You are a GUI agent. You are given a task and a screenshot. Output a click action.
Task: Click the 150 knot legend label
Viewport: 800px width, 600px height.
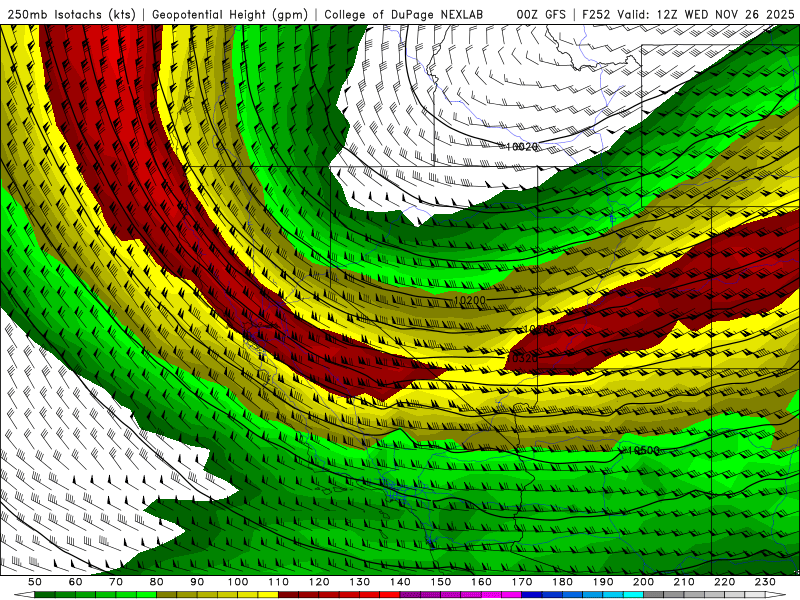(441, 582)
